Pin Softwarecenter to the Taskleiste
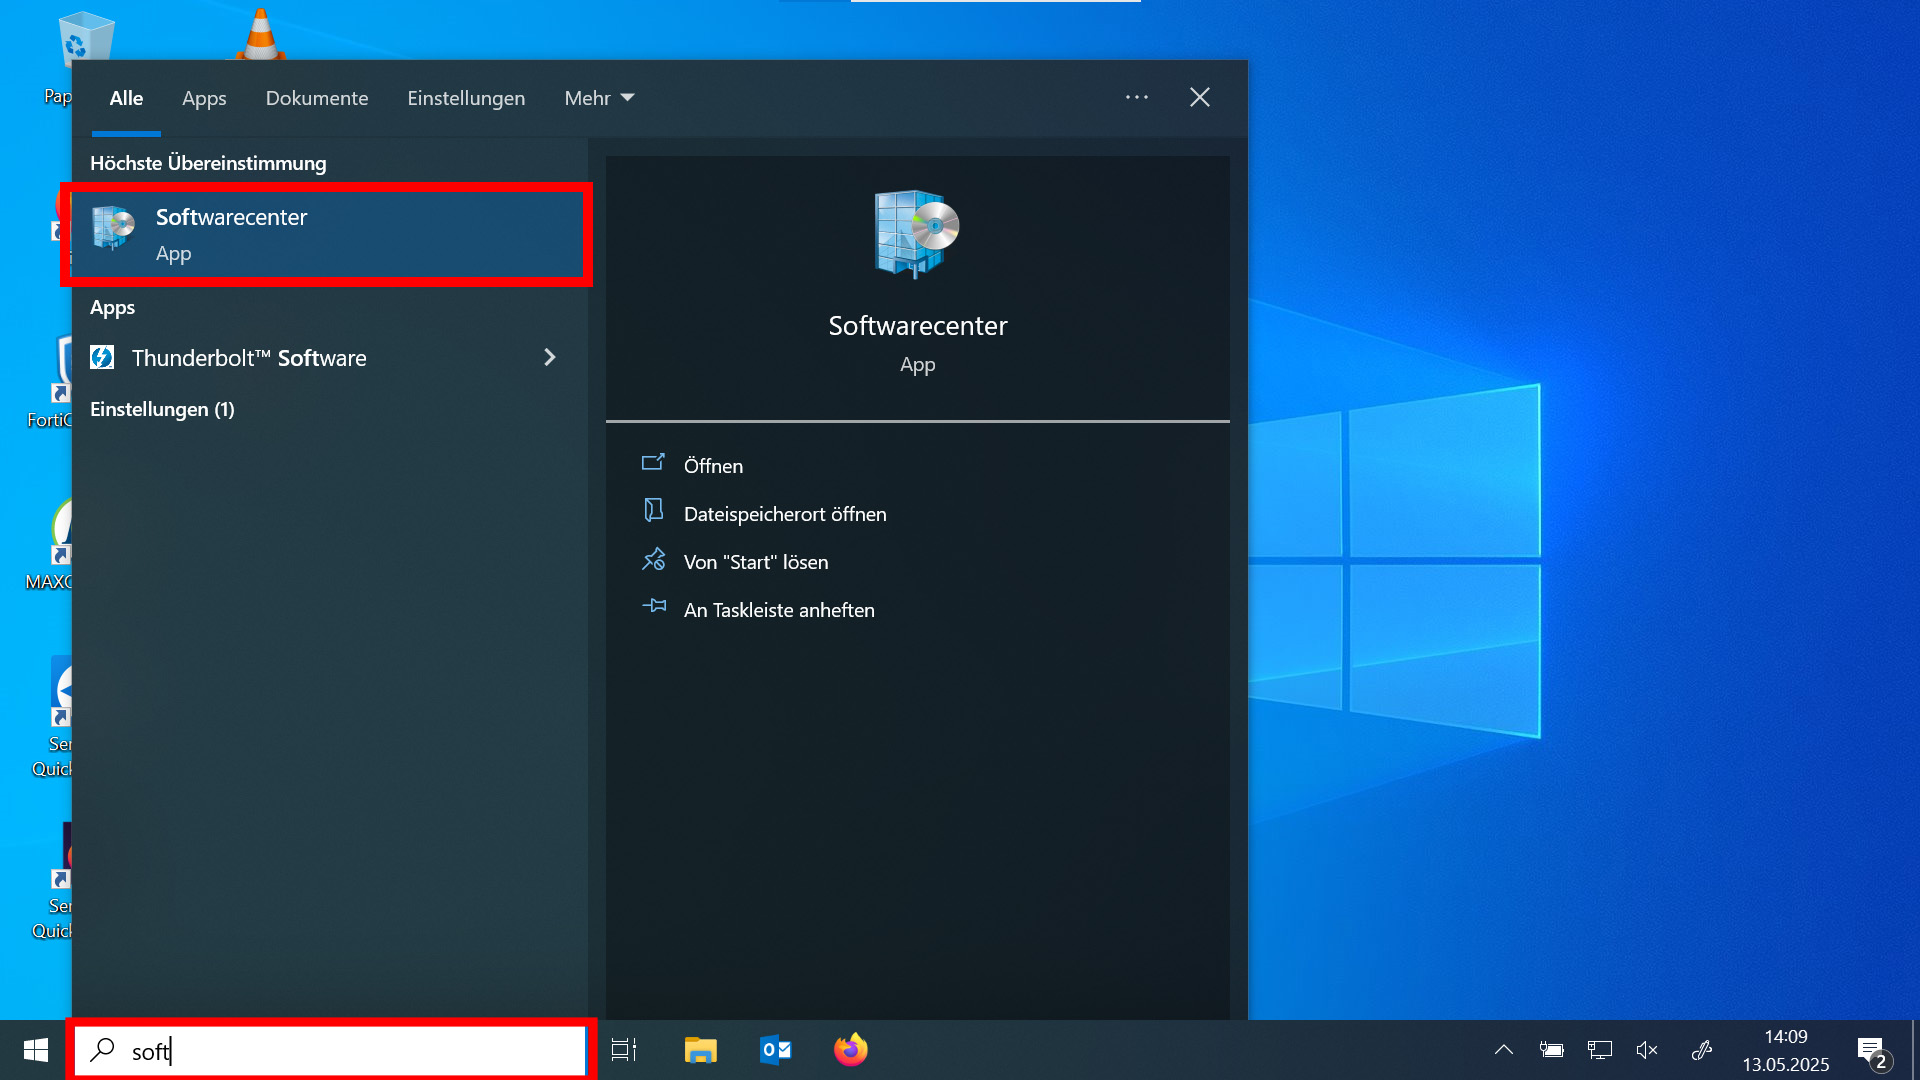 (x=779, y=610)
